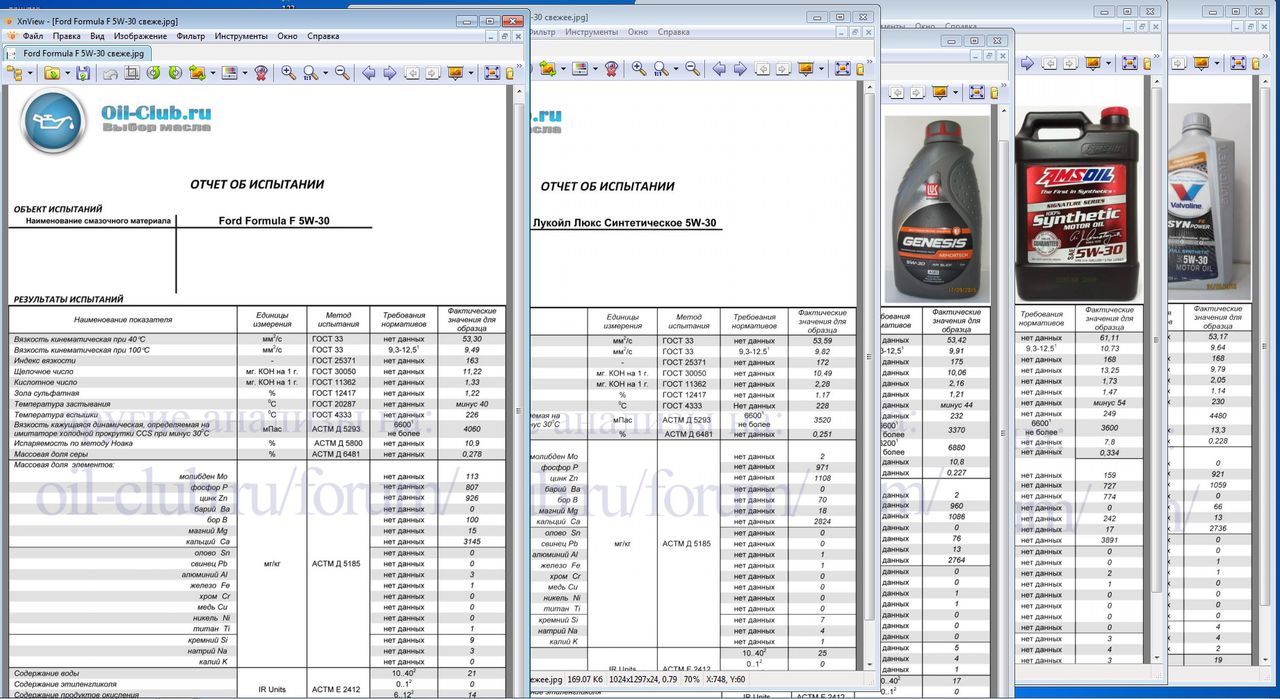The width and height of the screenshot is (1280, 699).
Task: Click the Lukoil Genesis bottle photo
Action: tap(937, 210)
